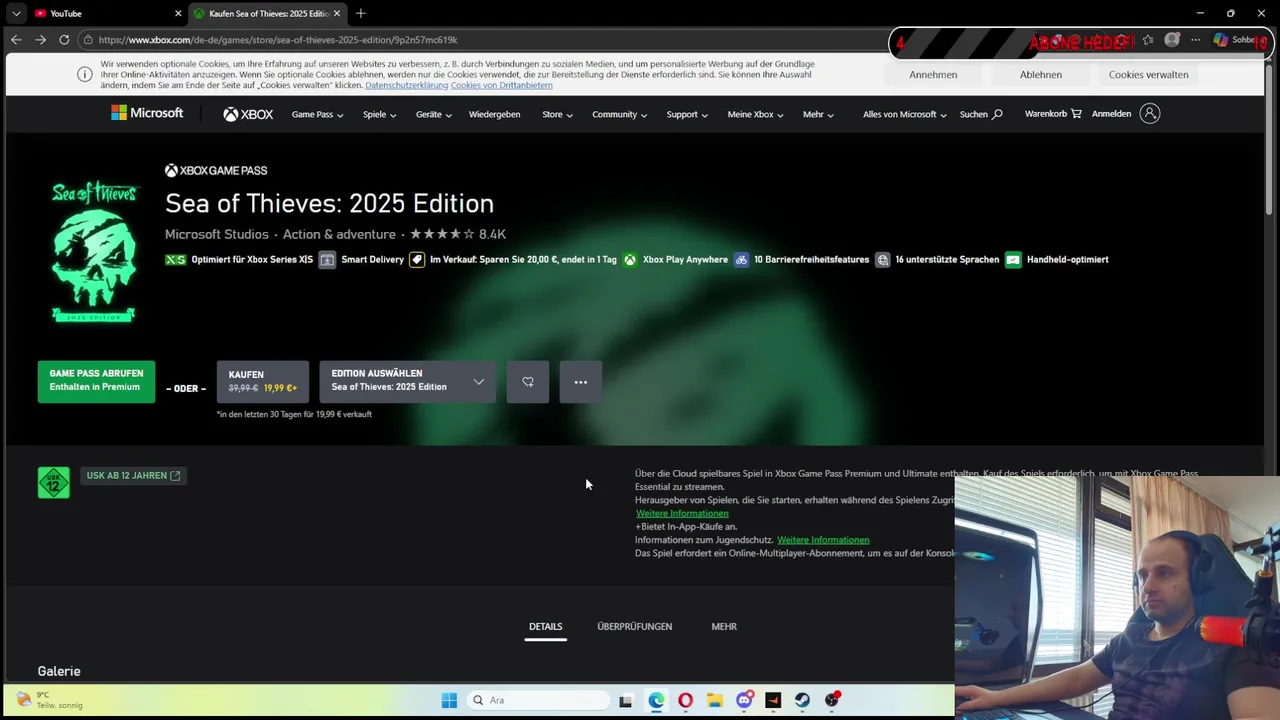Switch to the Überprüfungen tab
Screen dimensions: 1280x720
pos(634,627)
